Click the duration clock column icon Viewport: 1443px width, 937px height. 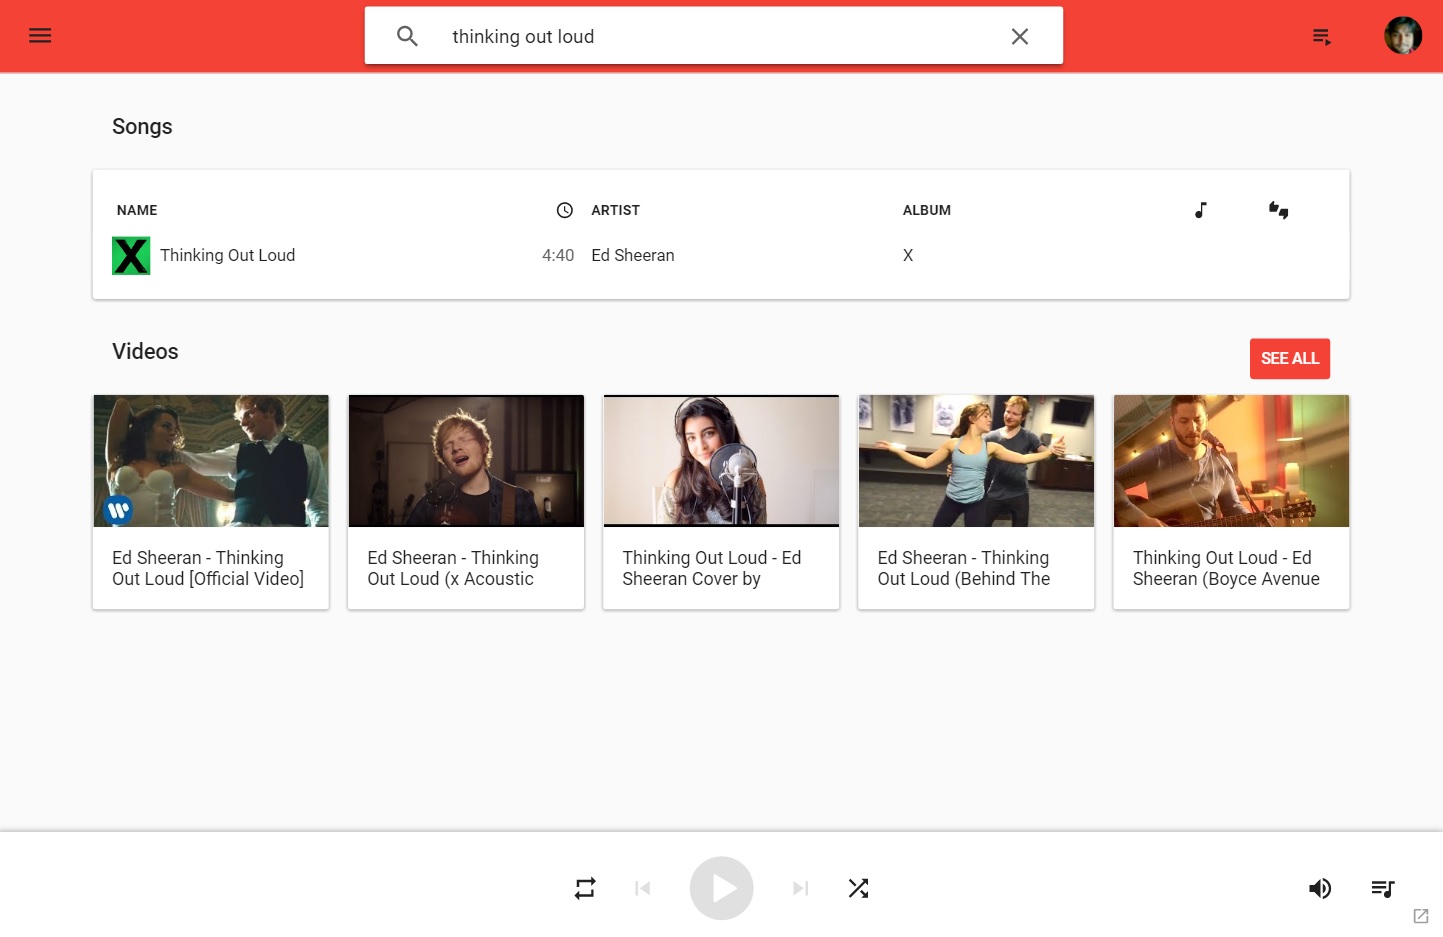coord(565,210)
